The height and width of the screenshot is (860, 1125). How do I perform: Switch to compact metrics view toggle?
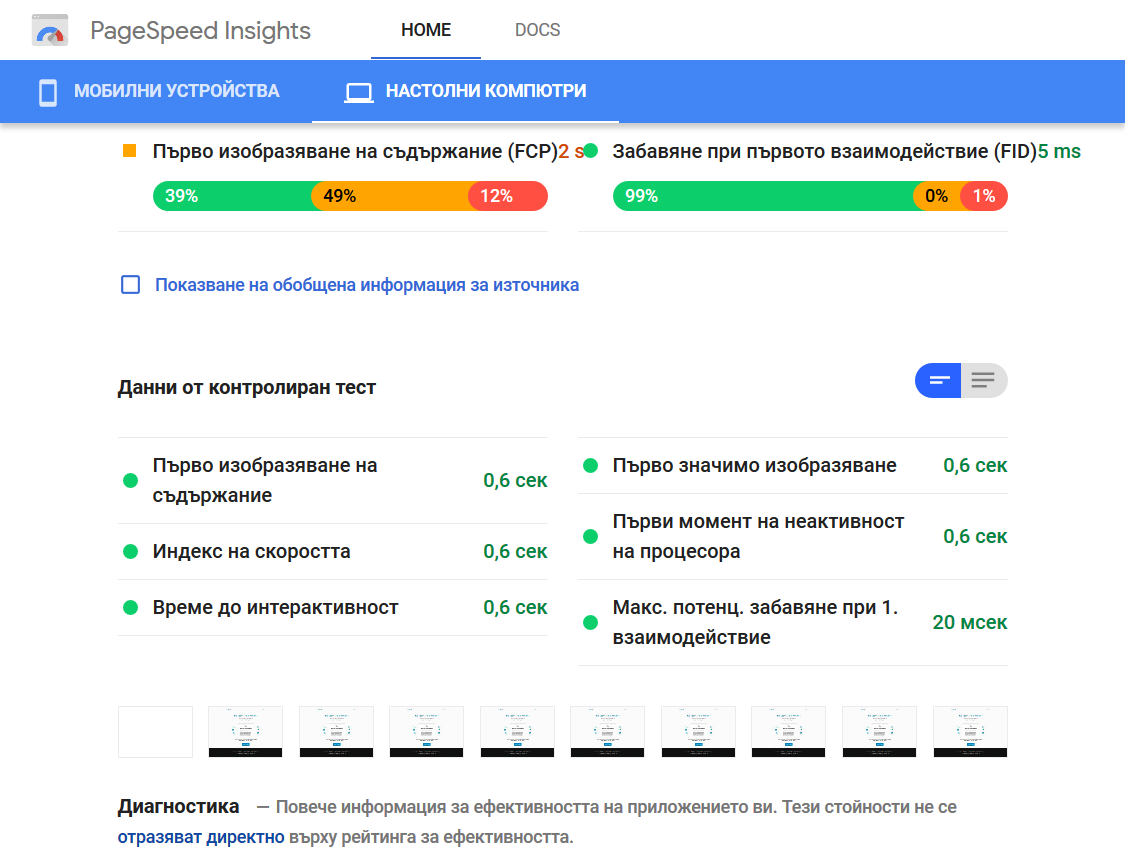click(938, 380)
